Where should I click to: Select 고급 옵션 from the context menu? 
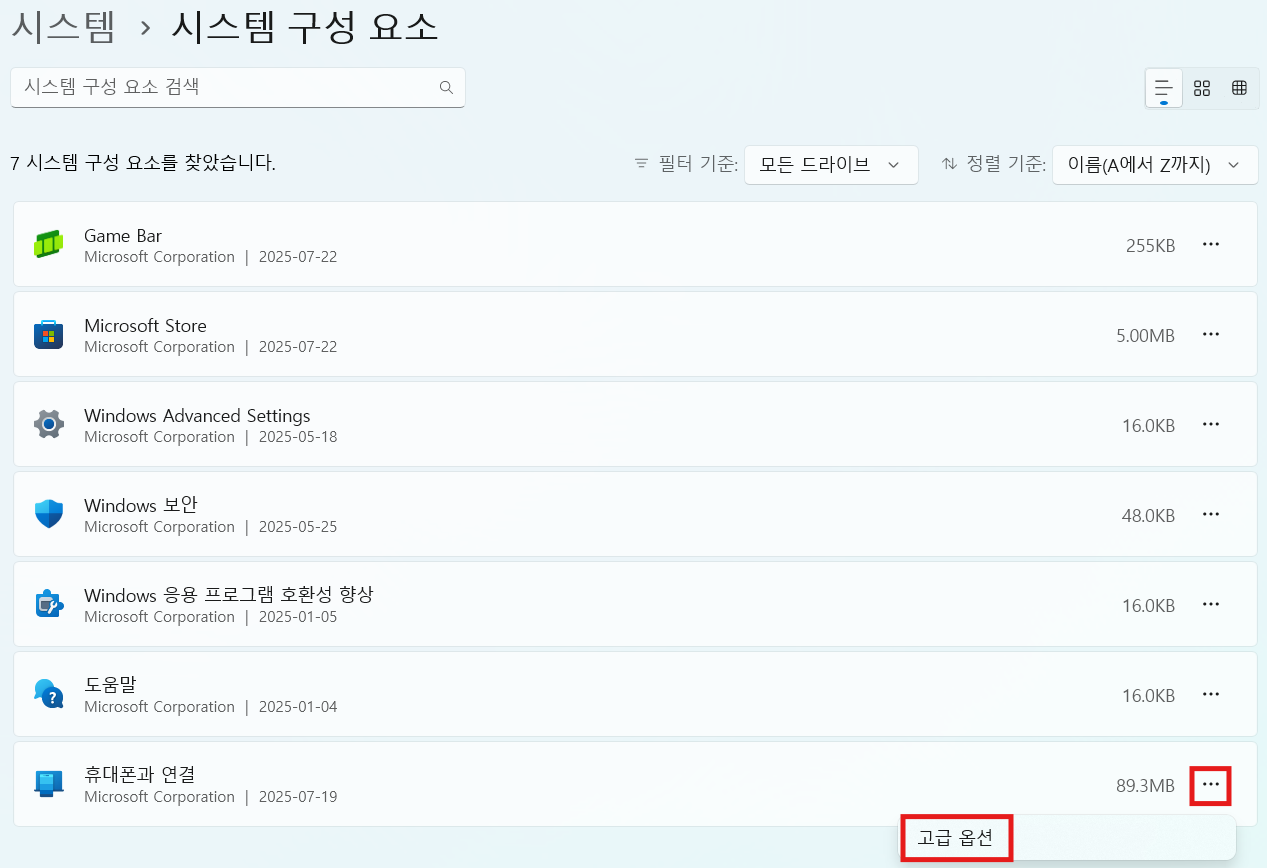[956, 838]
